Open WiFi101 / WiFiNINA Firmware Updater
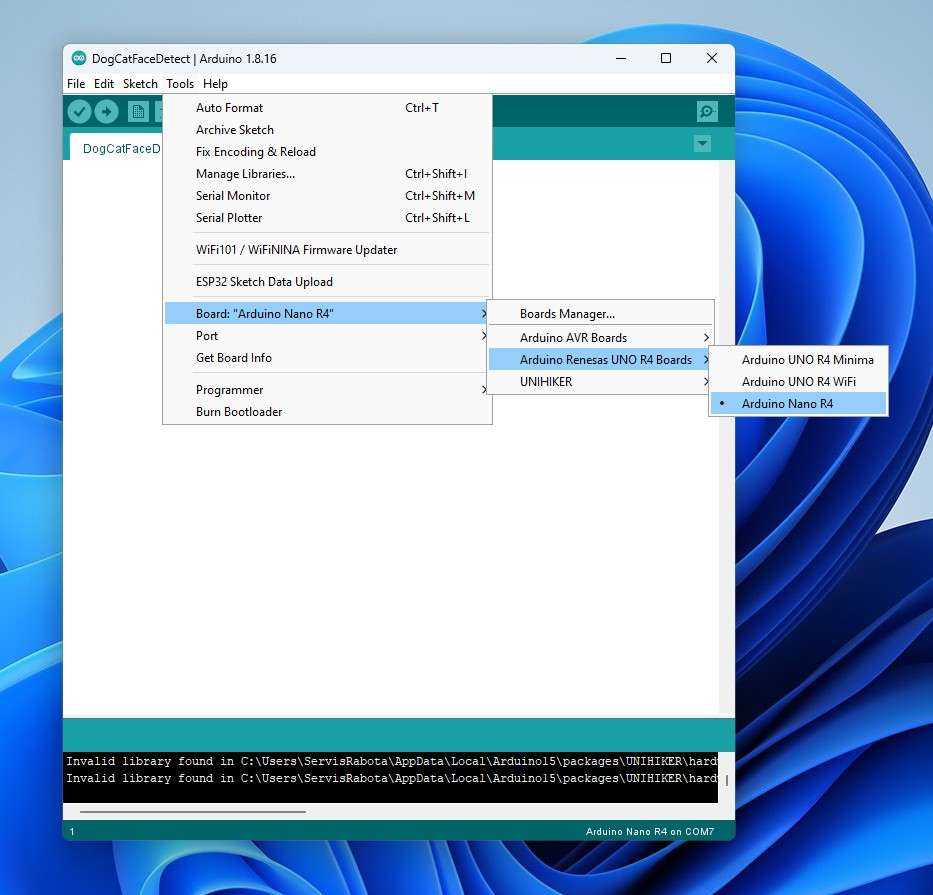Screen dimensions: 933x895 [327, 250]
